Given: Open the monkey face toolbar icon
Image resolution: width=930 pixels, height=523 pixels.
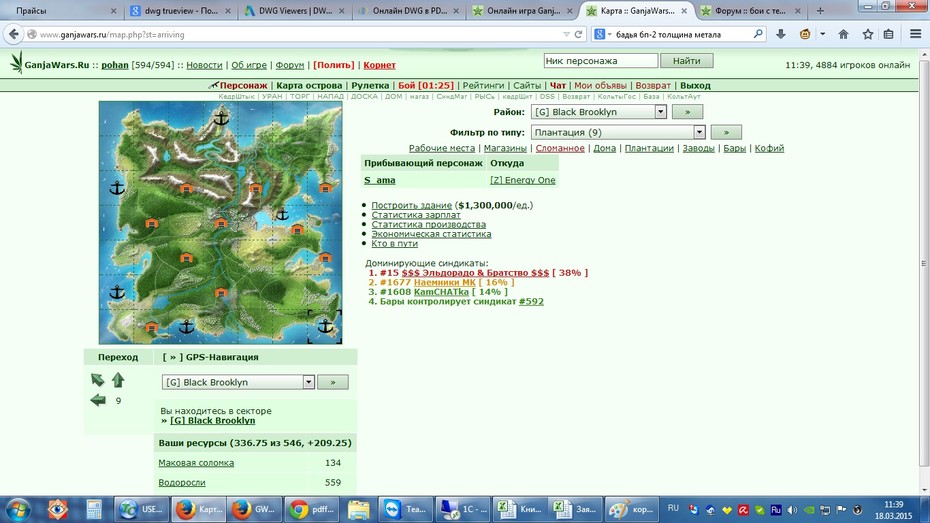Looking at the screenshot, I should click(805, 34).
